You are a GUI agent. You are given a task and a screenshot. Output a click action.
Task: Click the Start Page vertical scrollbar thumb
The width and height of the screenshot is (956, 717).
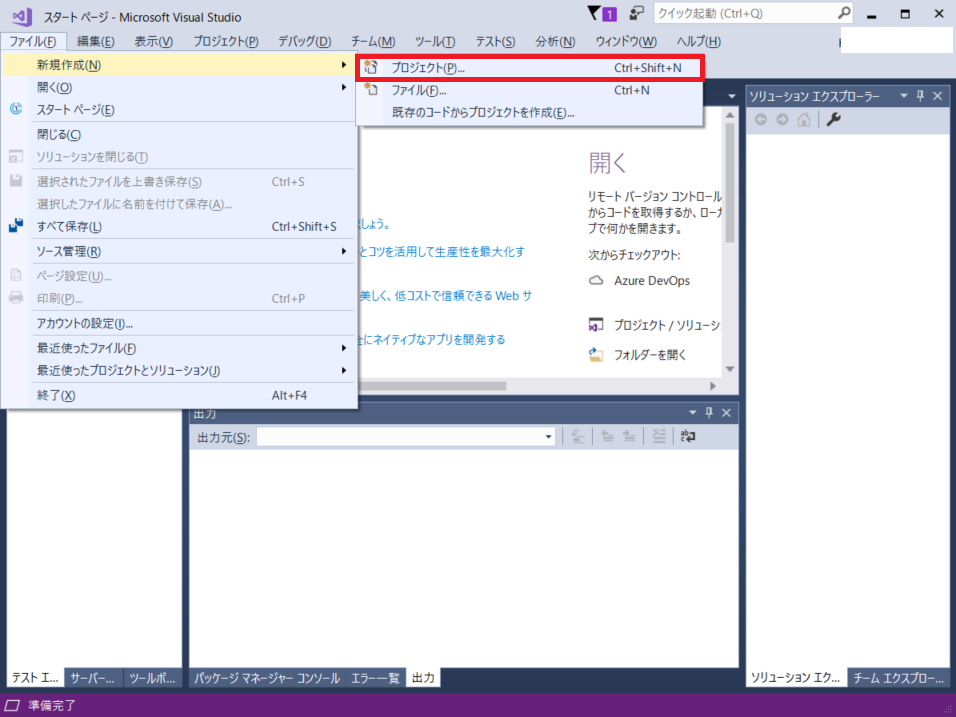click(730, 183)
